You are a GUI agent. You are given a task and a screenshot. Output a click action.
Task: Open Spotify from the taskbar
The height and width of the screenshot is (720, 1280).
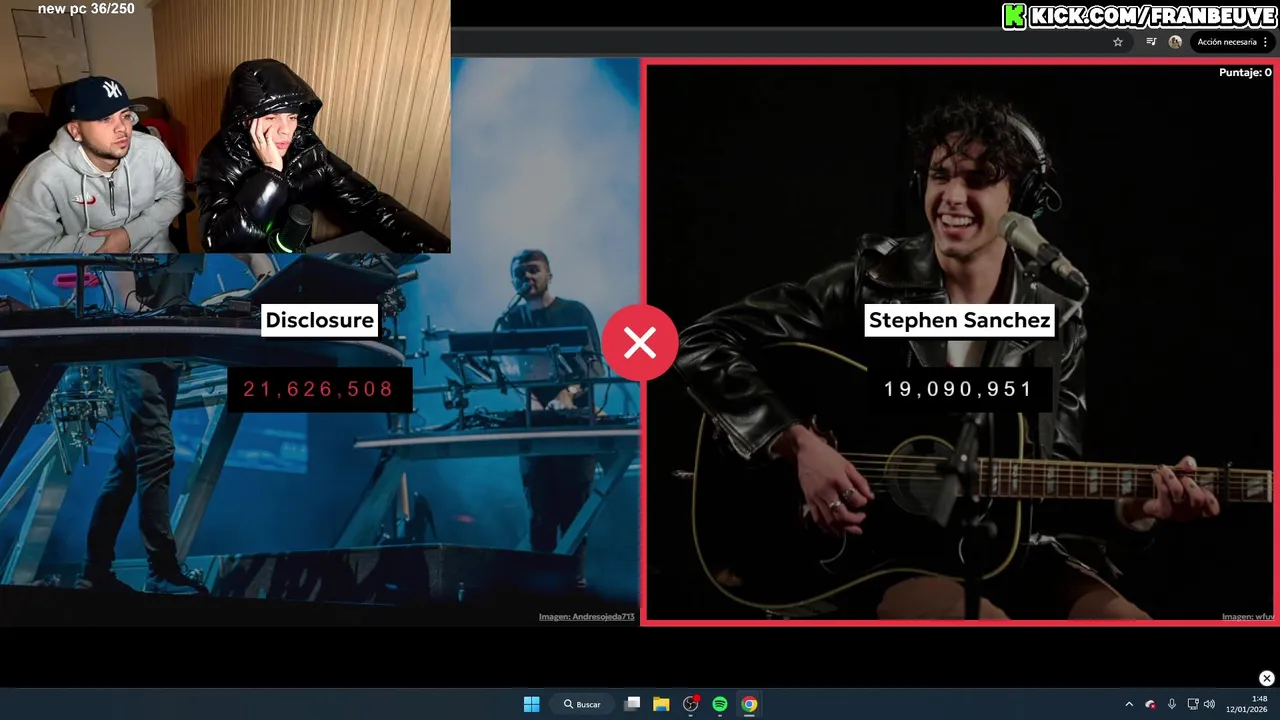[720, 704]
